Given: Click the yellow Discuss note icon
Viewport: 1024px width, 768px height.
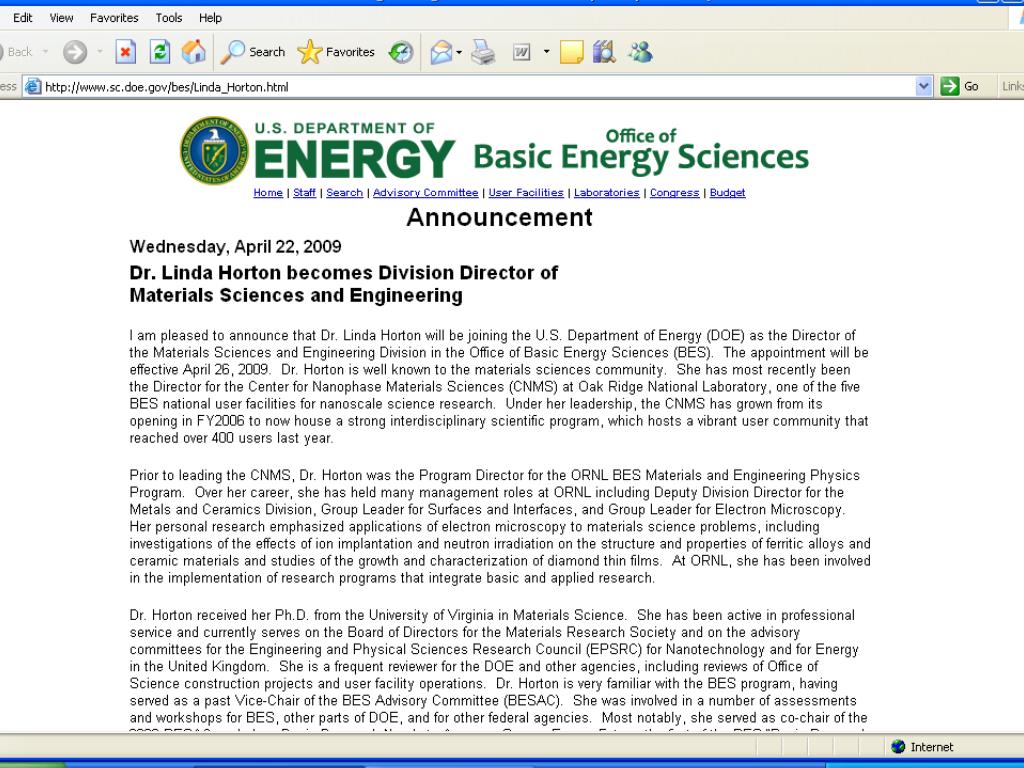Looking at the screenshot, I should [x=571, y=52].
